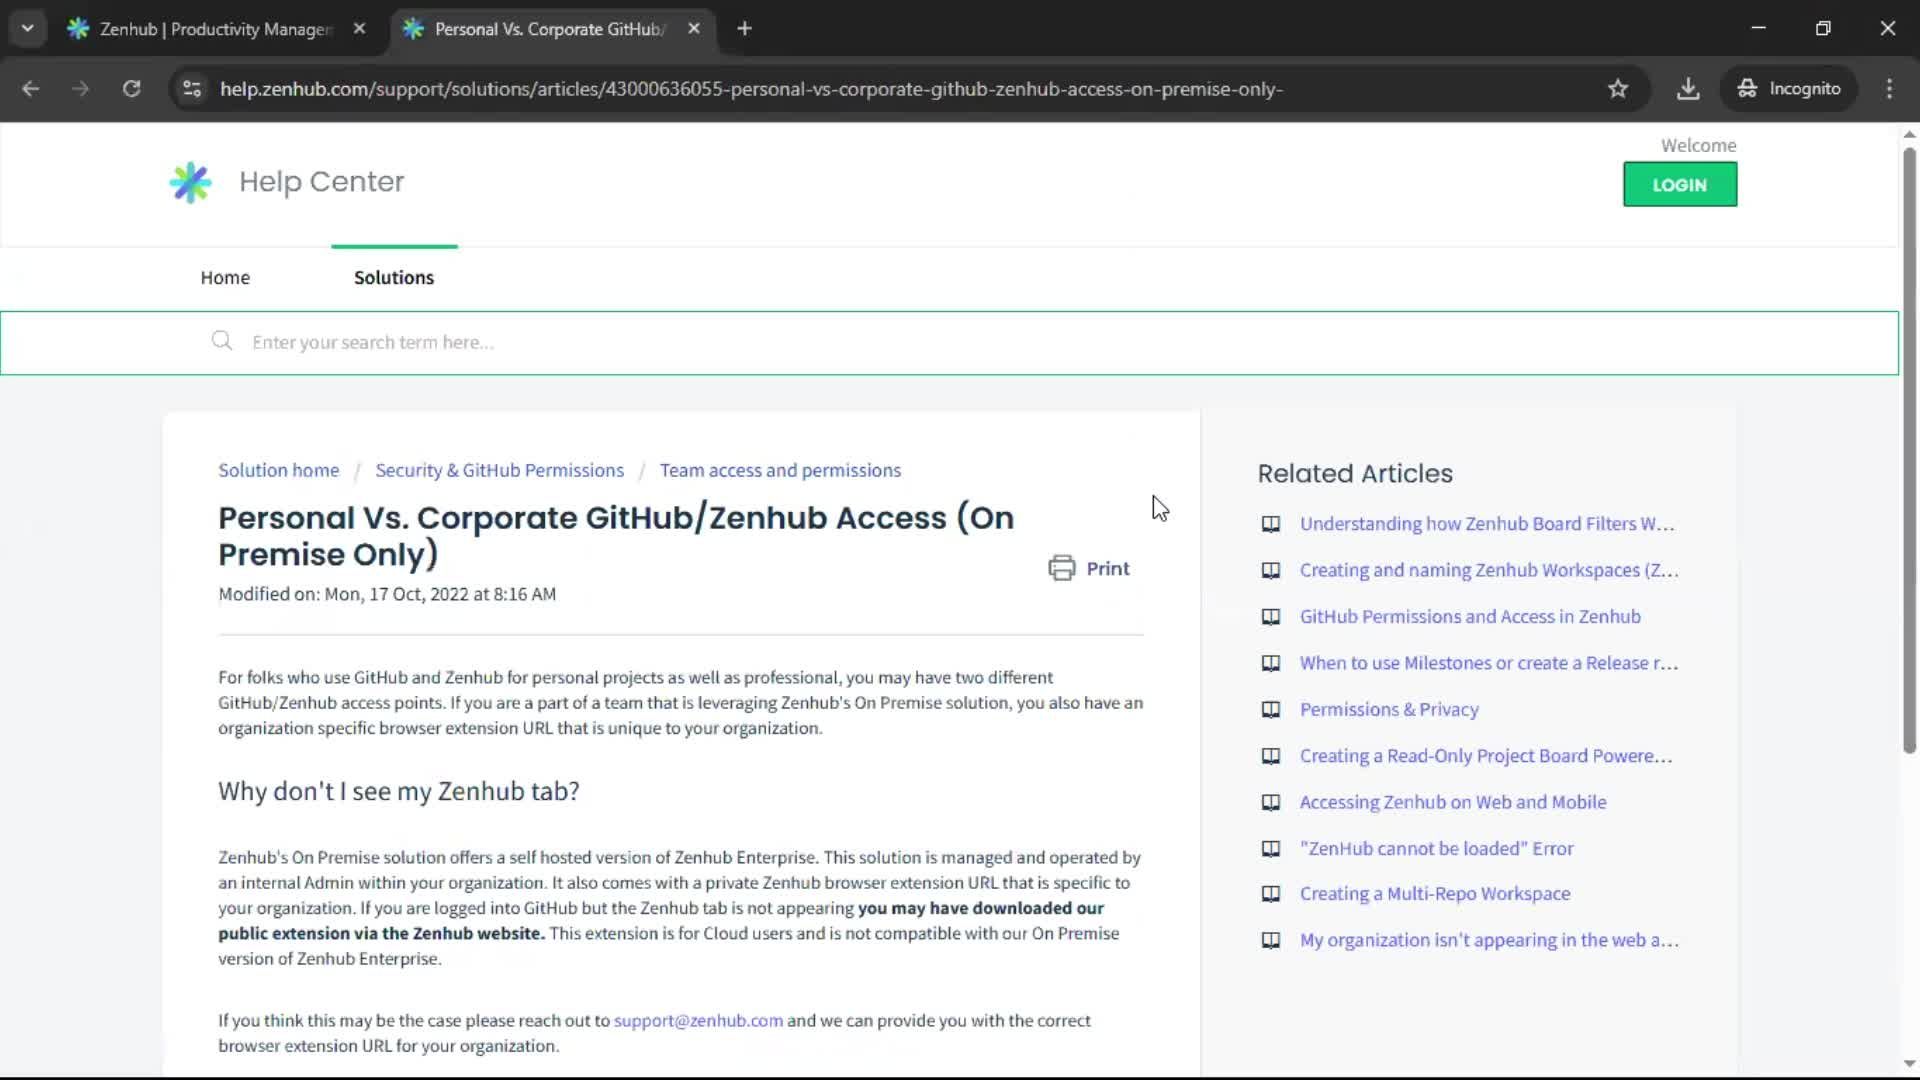This screenshot has width=1920, height=1080.
Task: Open the tab search chevron
Action: tap(28, 28)
